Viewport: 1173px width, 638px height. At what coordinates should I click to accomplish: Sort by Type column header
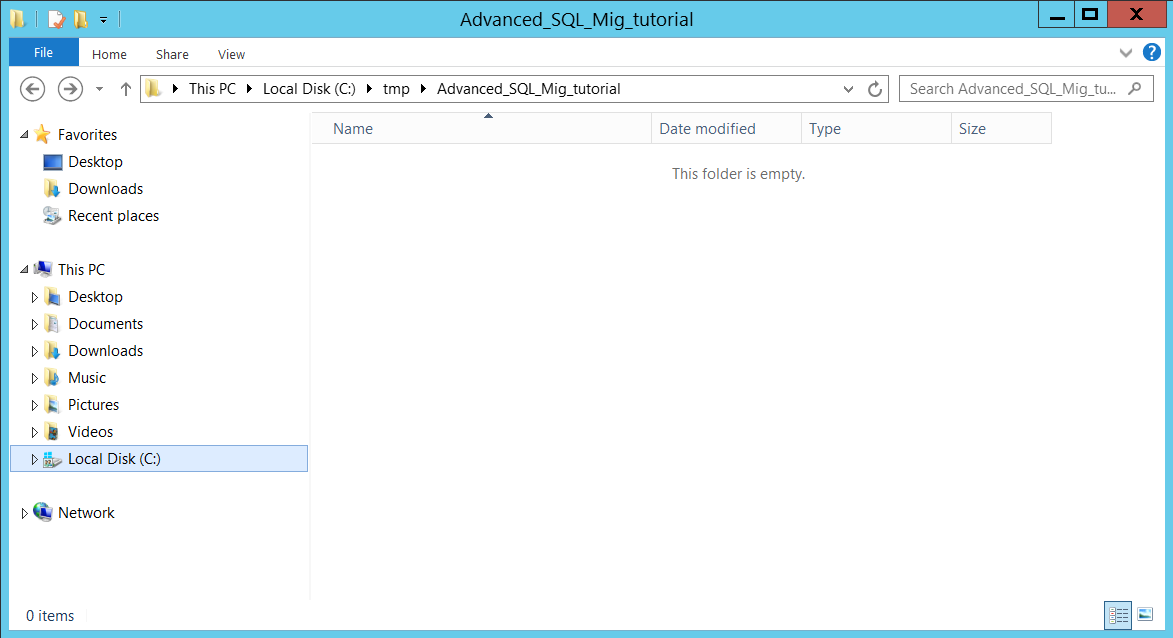pos(876,129)
